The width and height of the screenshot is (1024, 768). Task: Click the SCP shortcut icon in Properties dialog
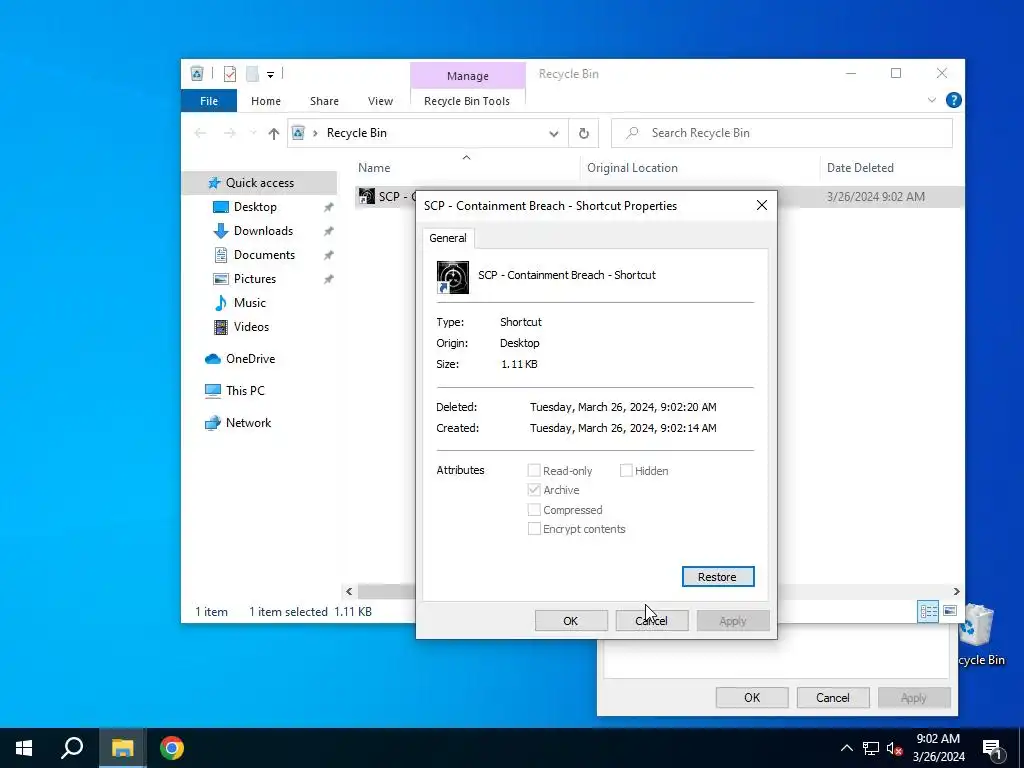453,278
